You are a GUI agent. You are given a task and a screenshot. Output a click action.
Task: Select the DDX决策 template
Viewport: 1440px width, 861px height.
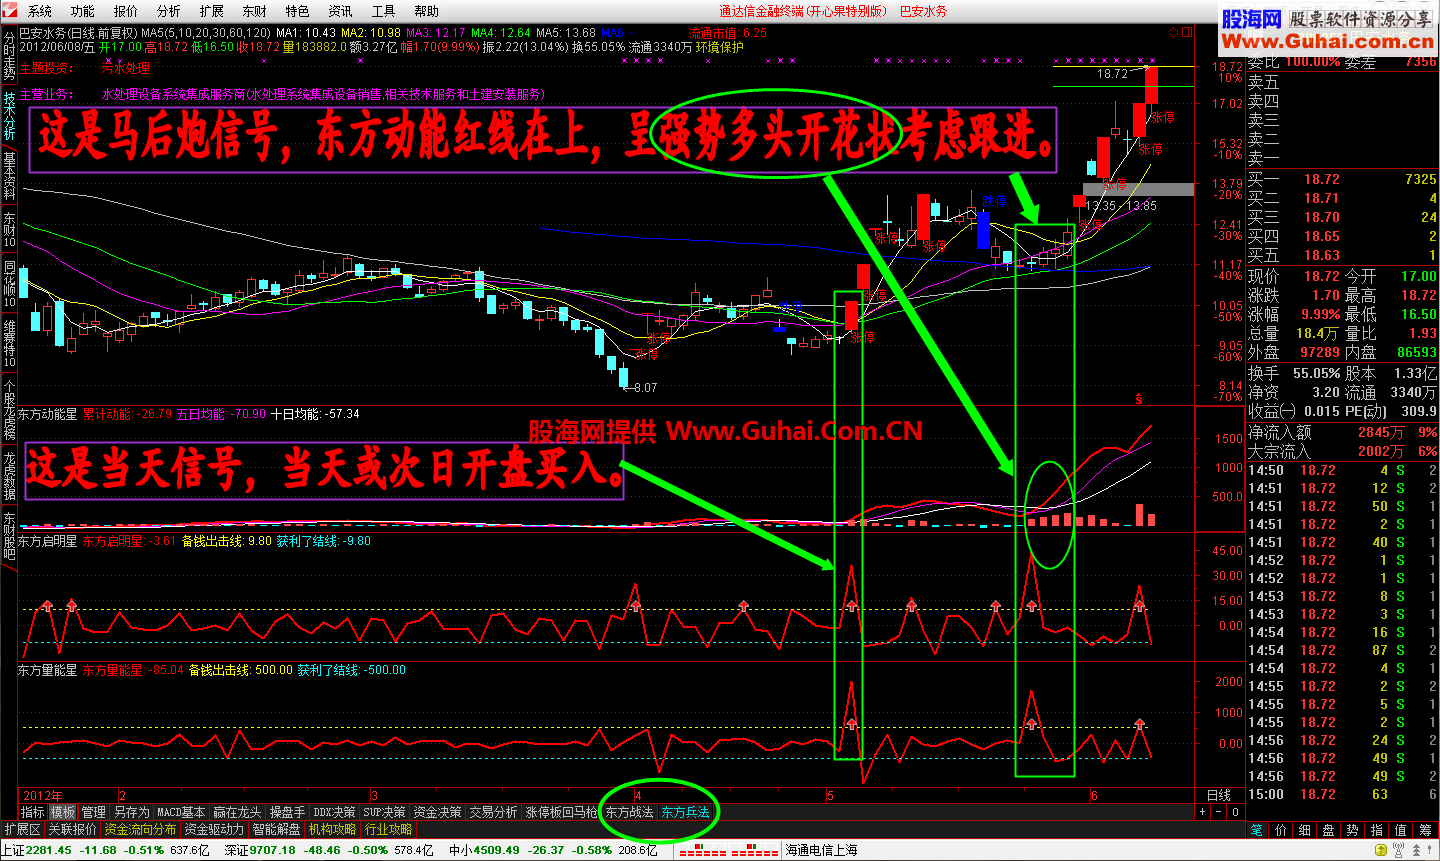[x=334, y=812]
